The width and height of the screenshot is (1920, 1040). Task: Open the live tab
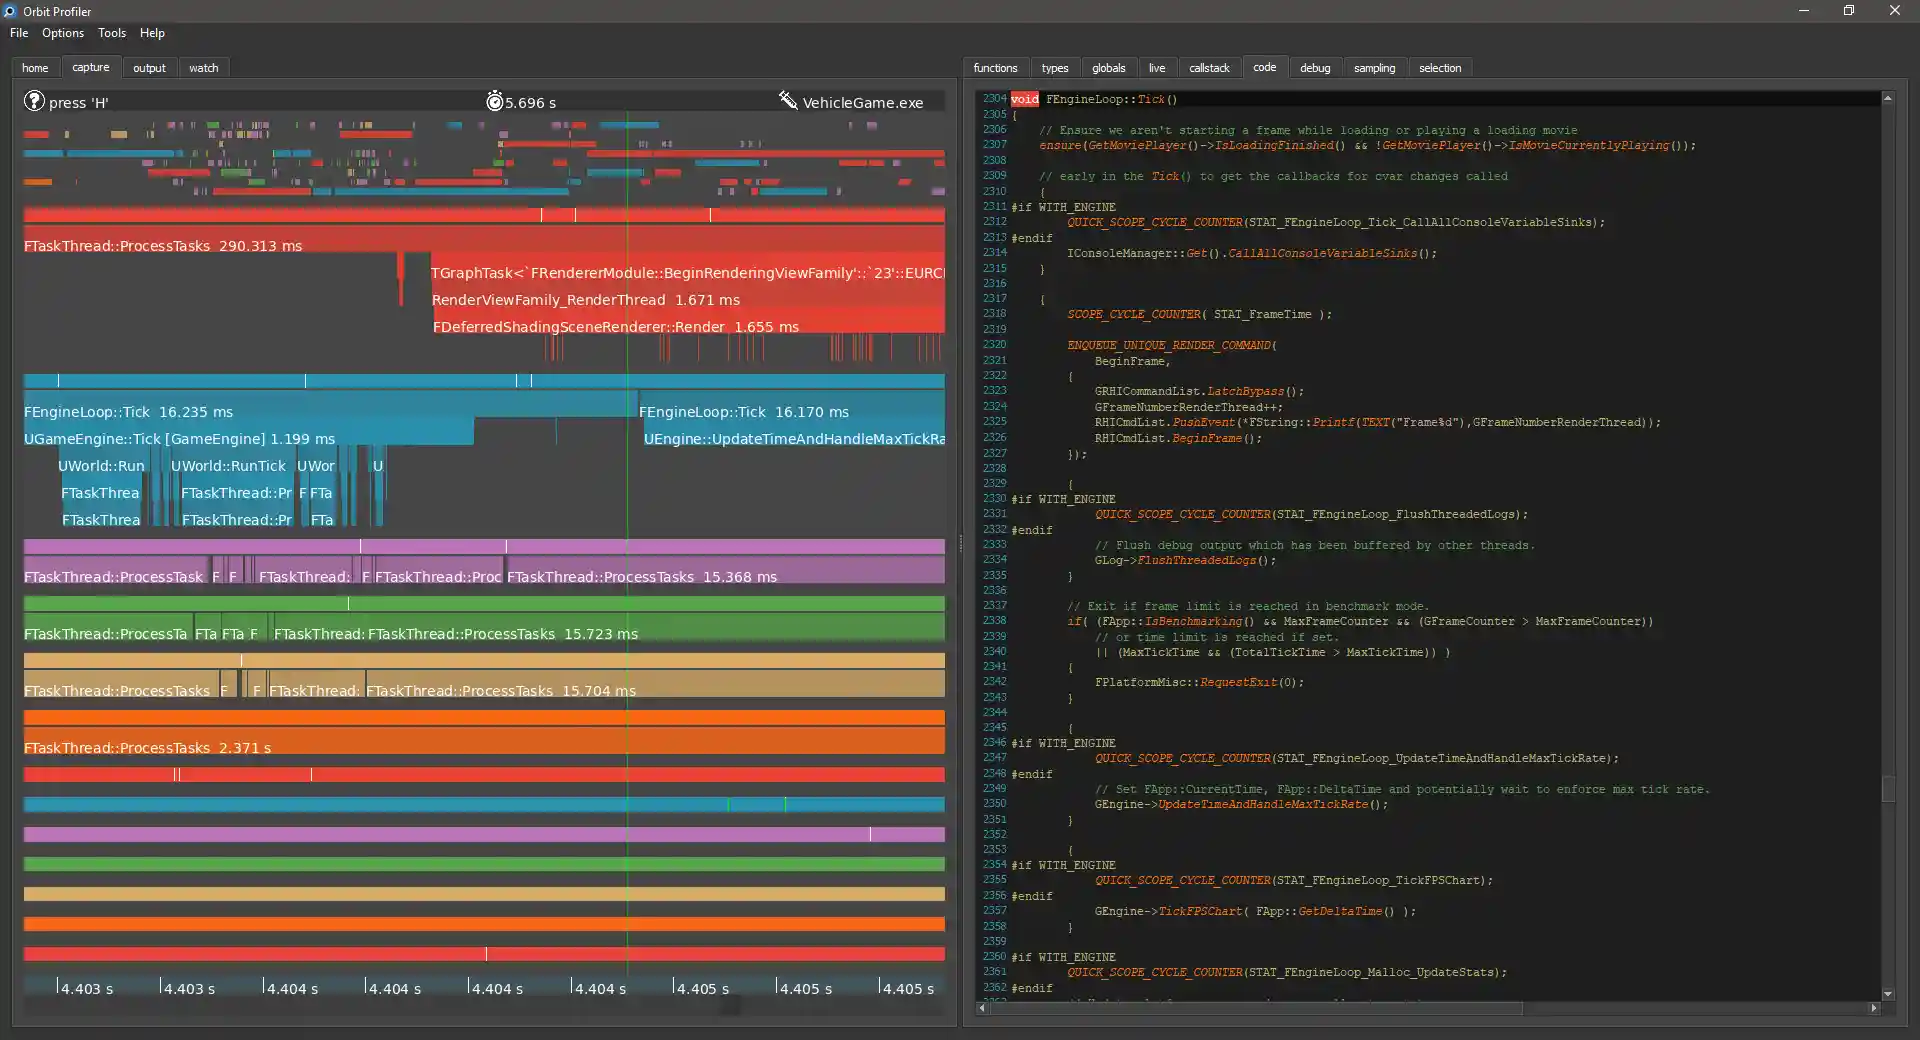point(1157,67)
